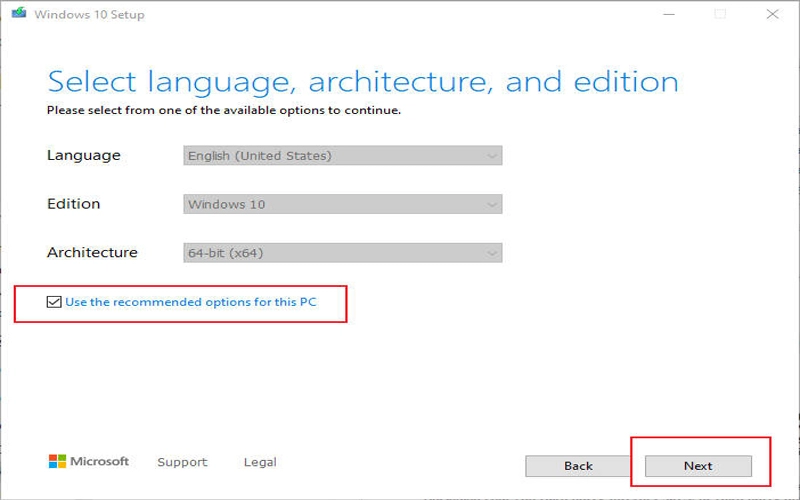800x500 pixels.
Task: Click the "Windows 10 Setup" window title text
Action: click(x=89, y=14)
